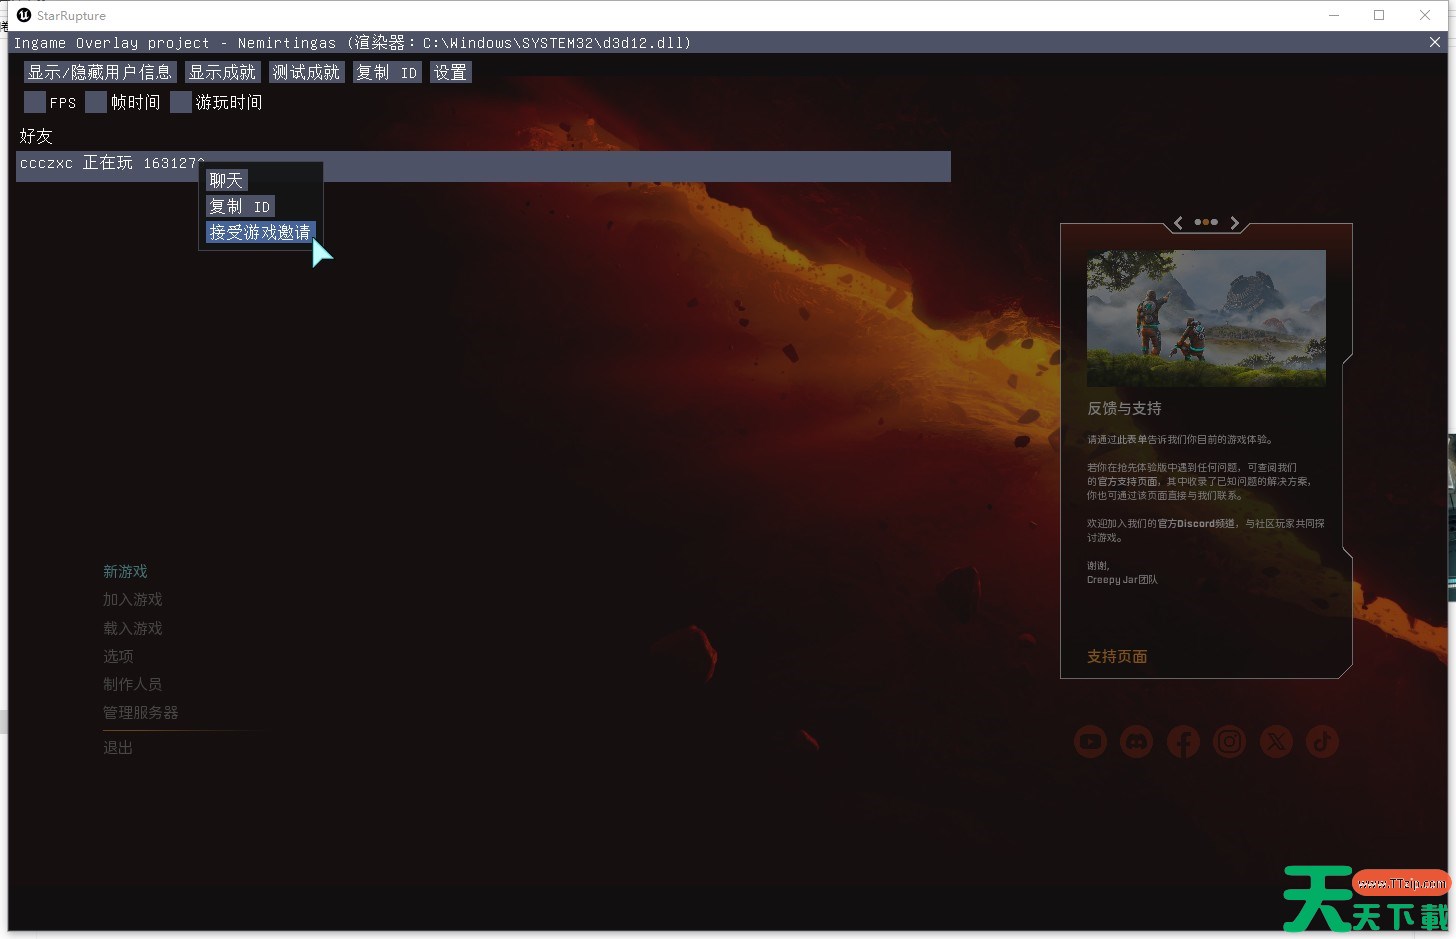Start 新游戏 from main menu

(125, 572)
